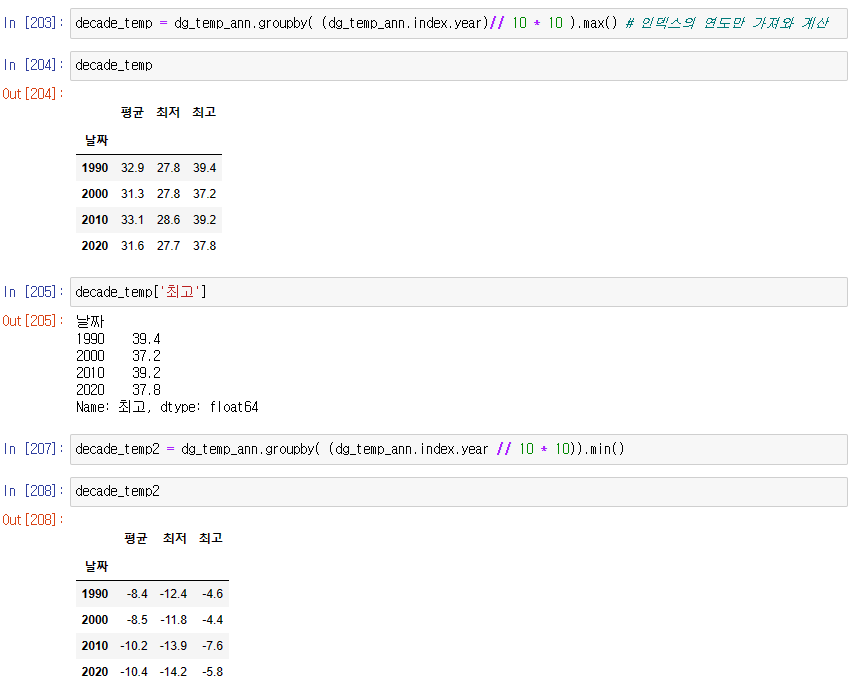
Task: Click value -4.4 in the 2000 row
Action: click(x=213, y=620)
